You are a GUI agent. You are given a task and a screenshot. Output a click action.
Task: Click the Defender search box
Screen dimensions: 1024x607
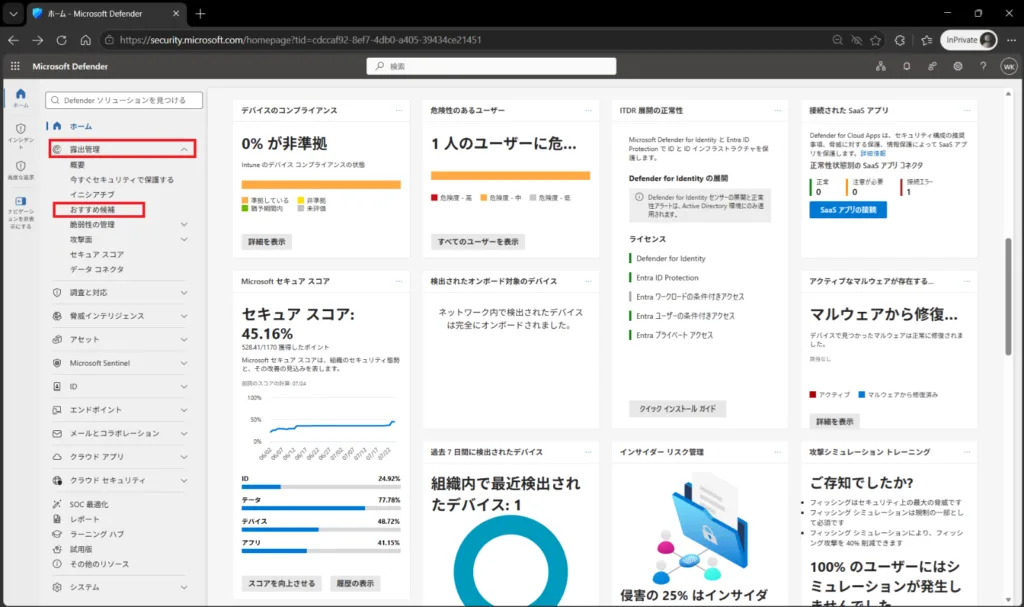(491, 66)
